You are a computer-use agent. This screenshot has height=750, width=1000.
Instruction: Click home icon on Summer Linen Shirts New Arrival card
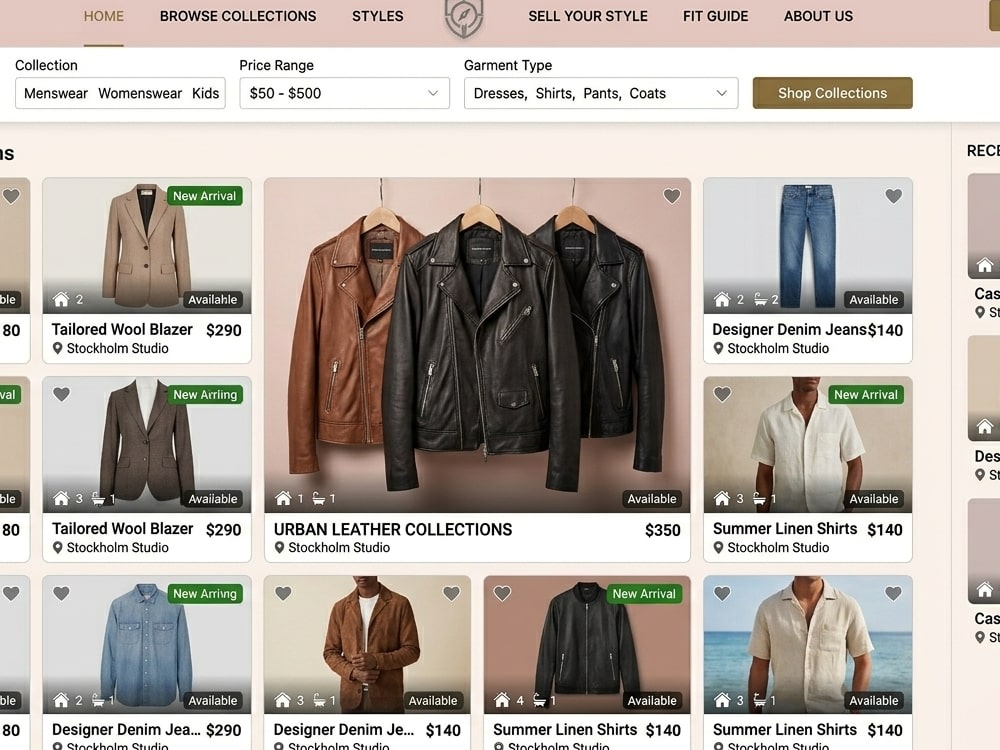(x=722, y=498)
